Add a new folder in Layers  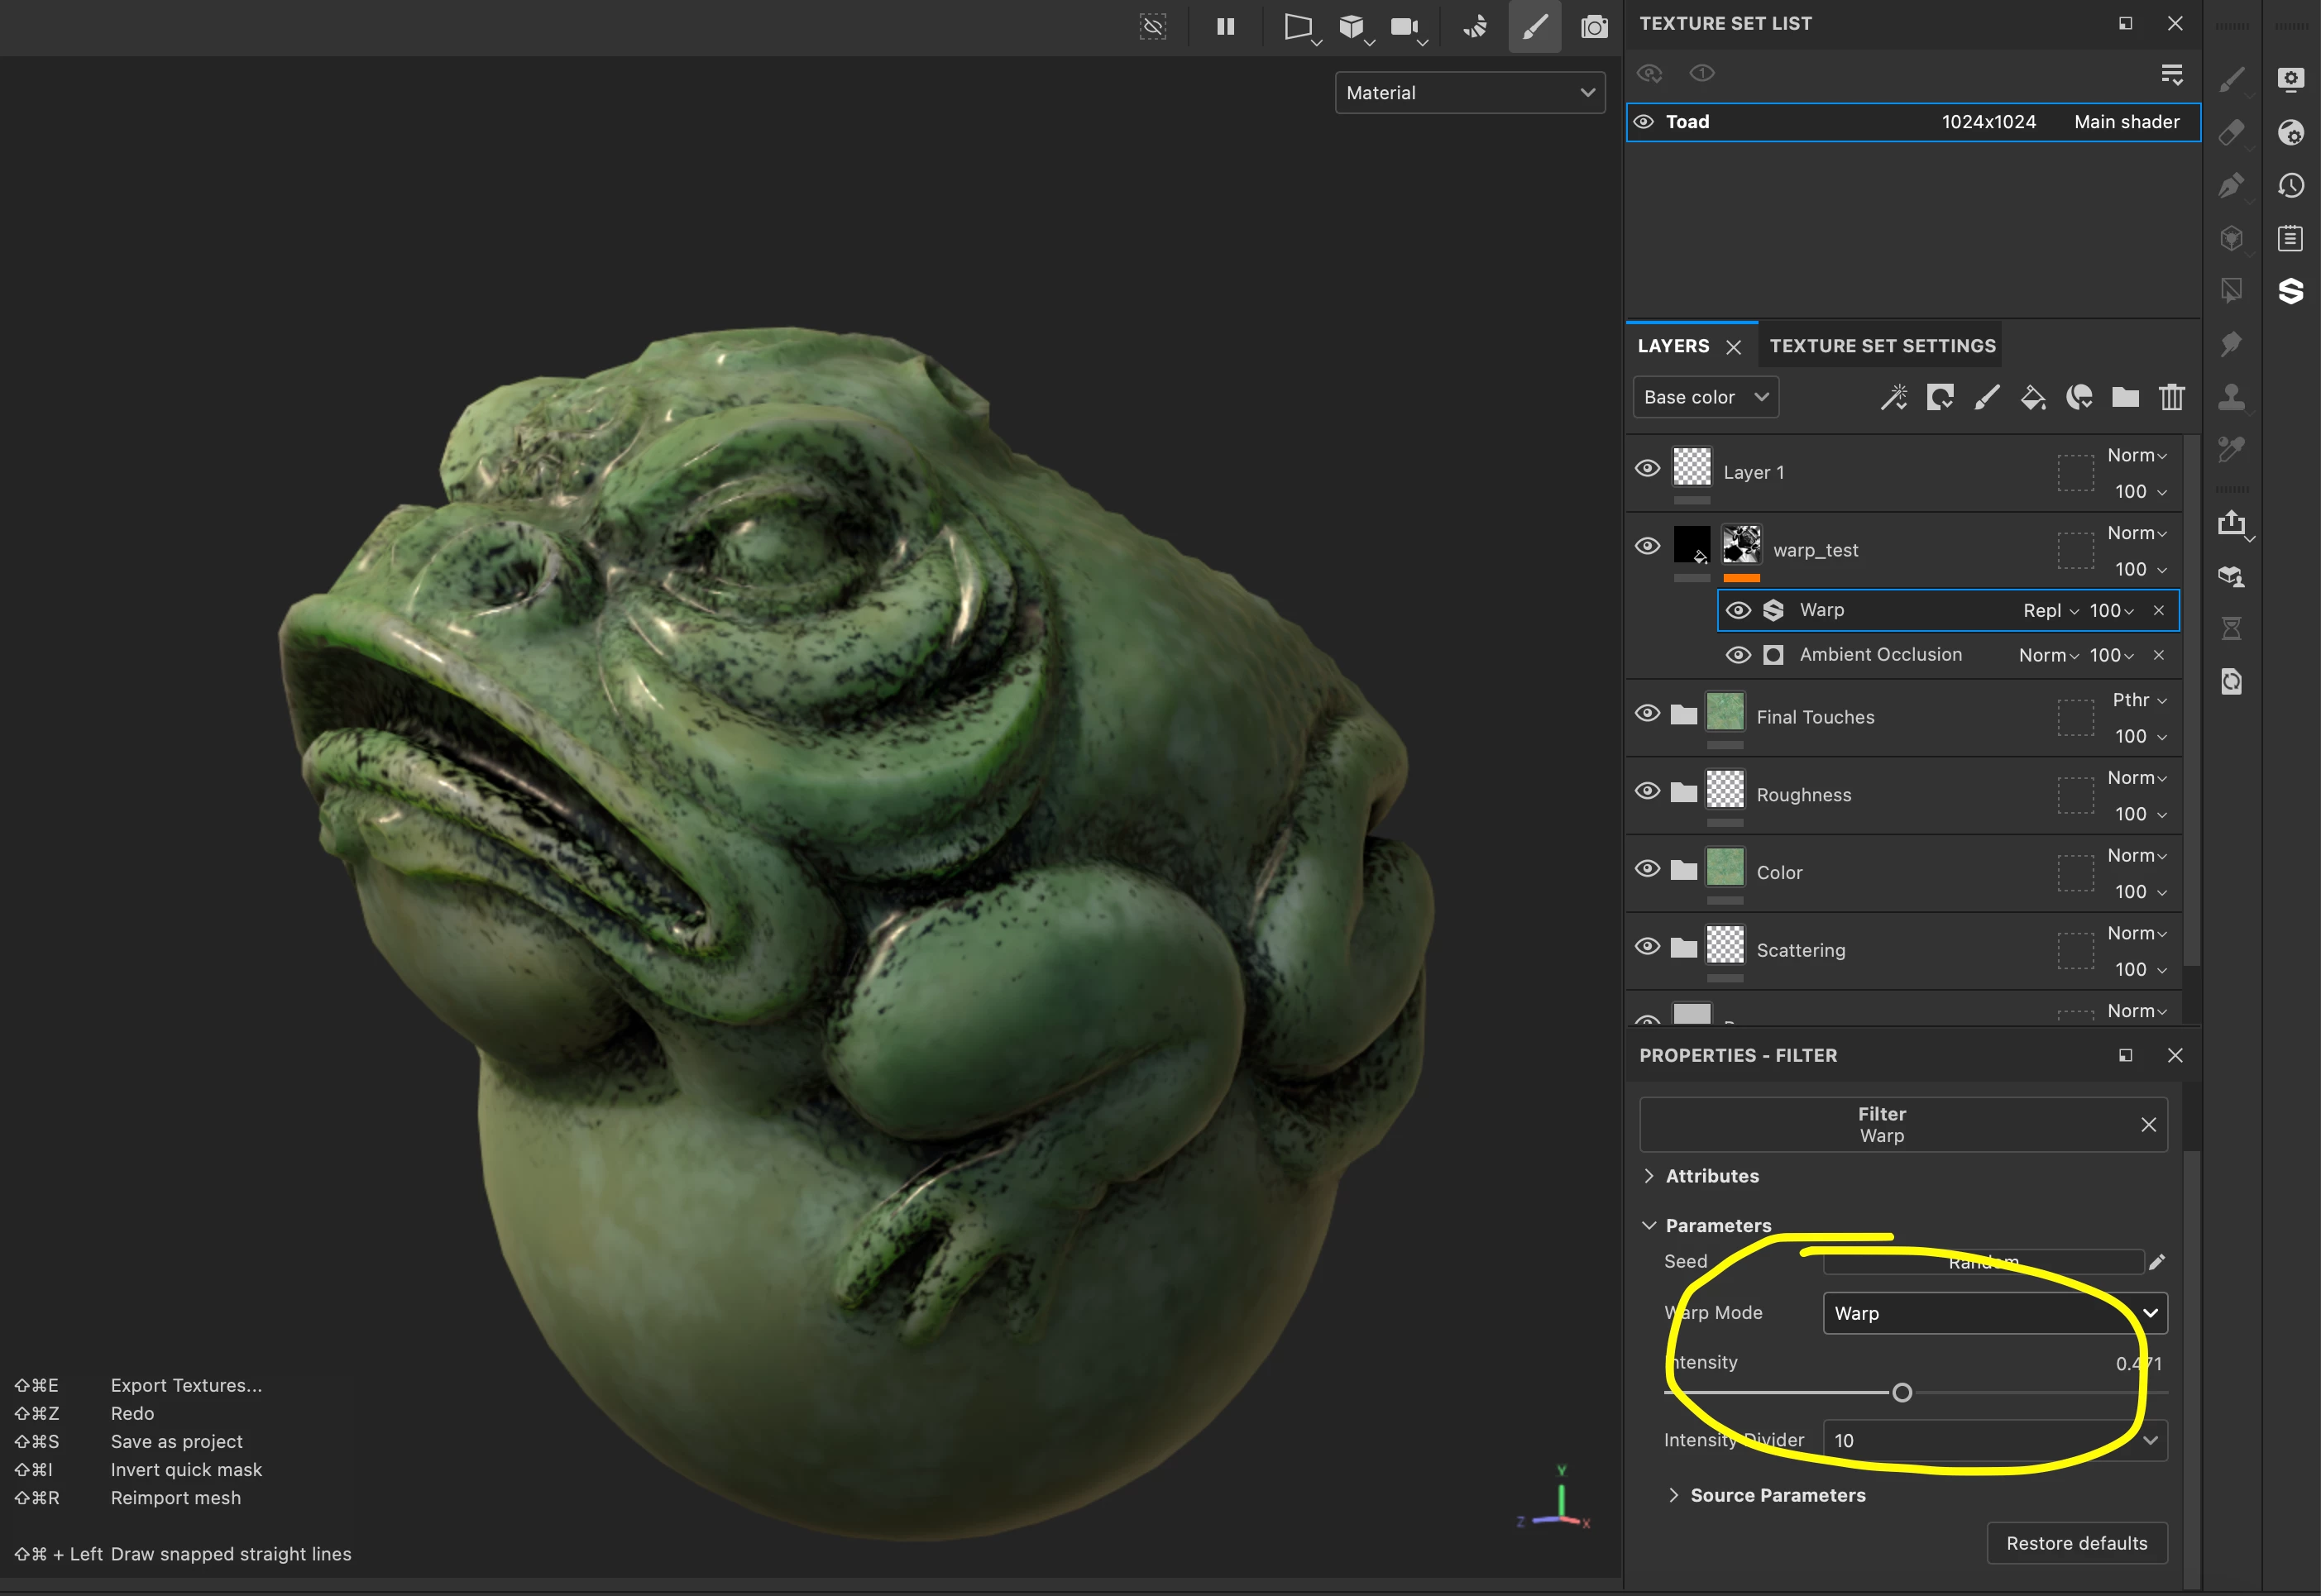pos(2125,398)
